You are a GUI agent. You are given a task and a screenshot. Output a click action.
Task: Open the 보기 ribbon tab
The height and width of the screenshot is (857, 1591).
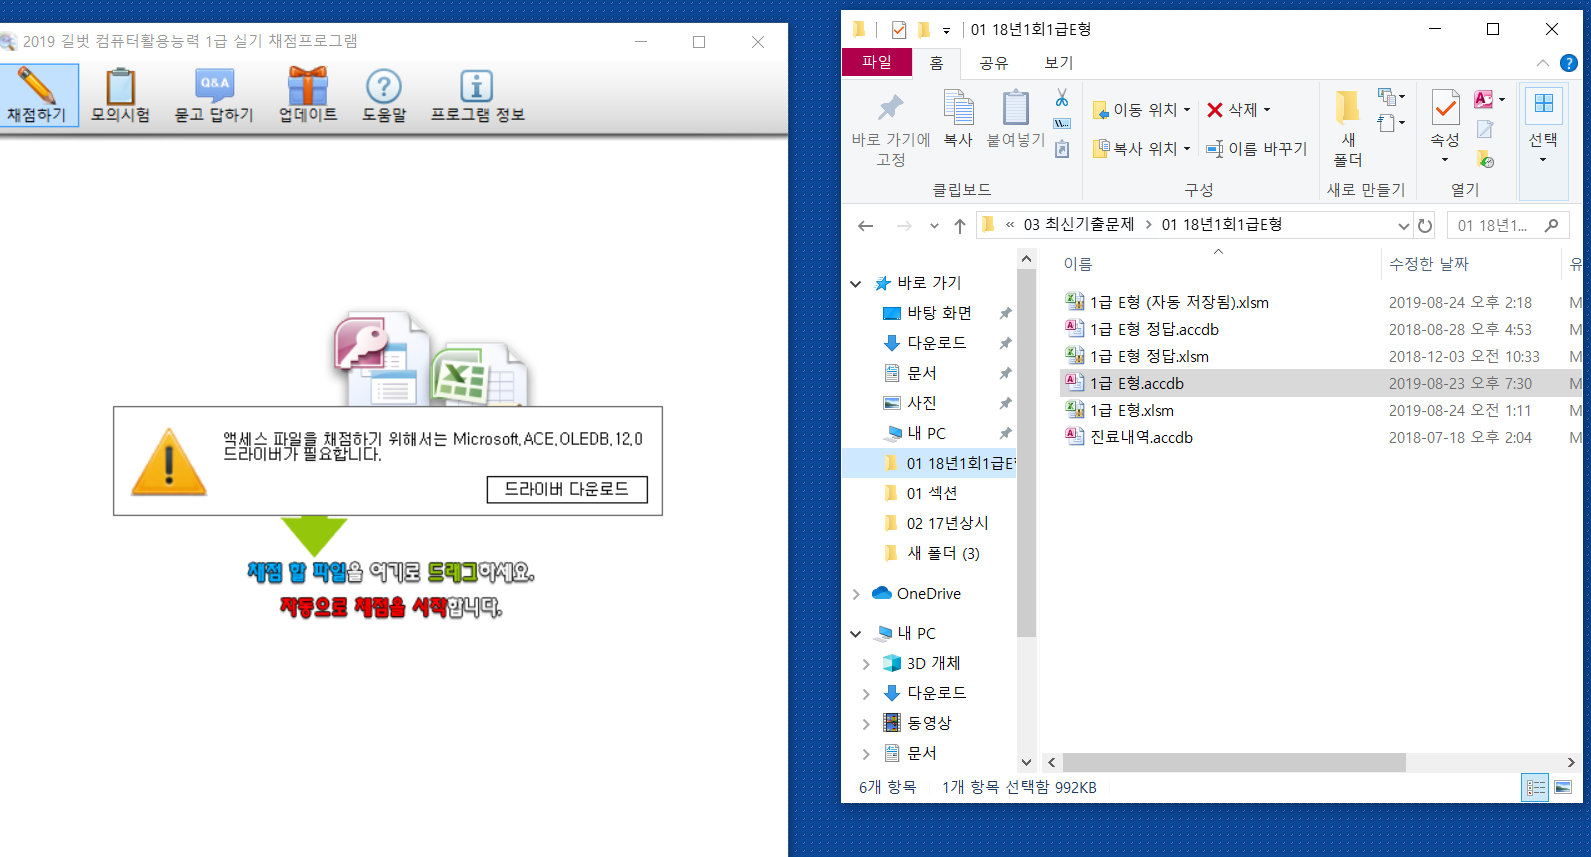(x=1058, y=63)
